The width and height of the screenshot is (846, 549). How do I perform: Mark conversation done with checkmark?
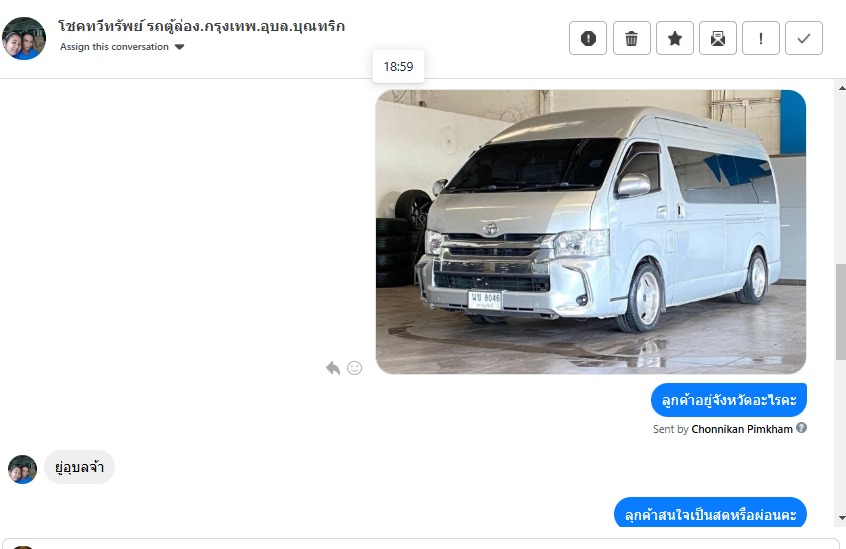[804, 38]
